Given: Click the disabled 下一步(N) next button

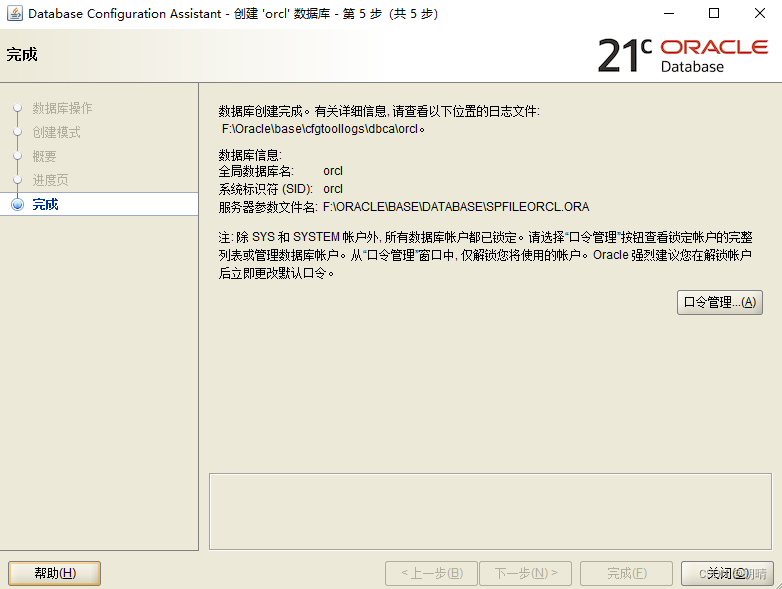Looking at the screenshot, I should pos(526,574).
